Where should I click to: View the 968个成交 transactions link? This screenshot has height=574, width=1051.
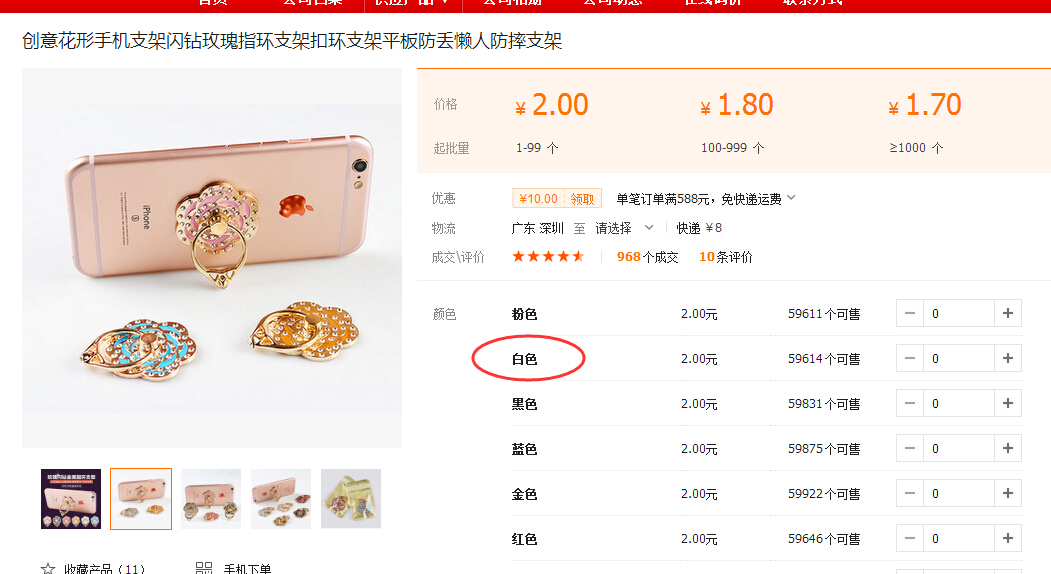[x=647, y=257]
